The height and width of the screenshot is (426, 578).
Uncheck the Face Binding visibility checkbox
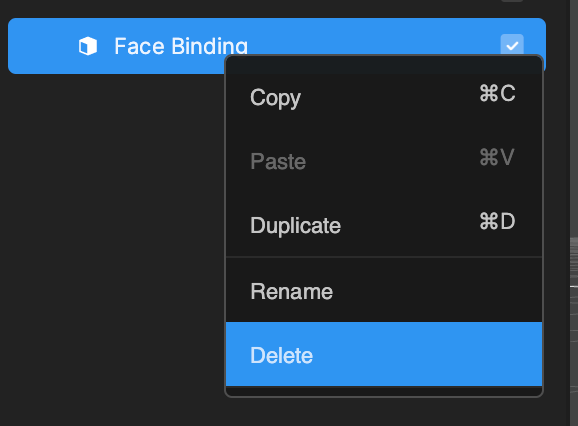tap(512, 45)
